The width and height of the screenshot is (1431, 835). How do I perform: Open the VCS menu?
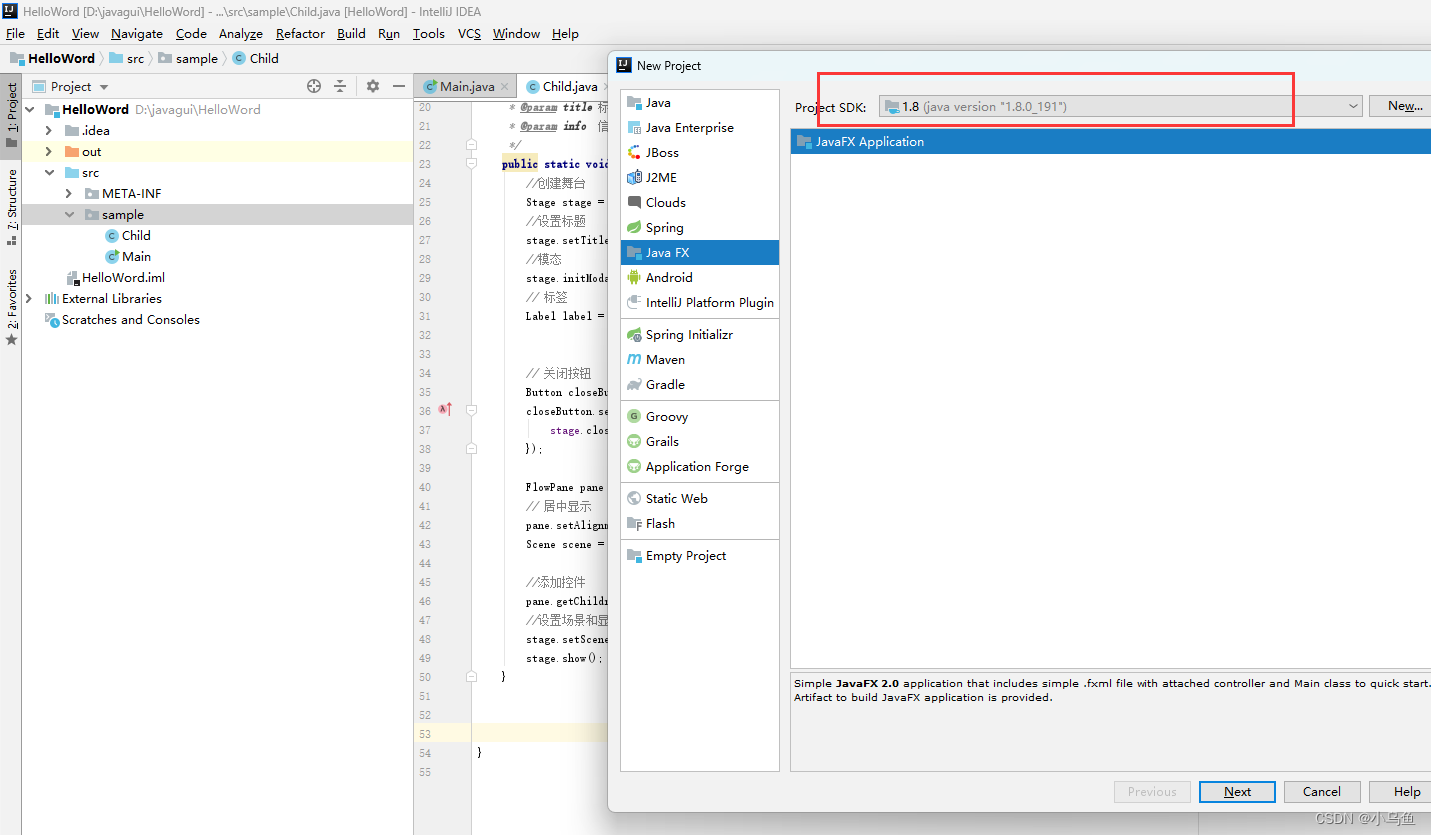pyautogui.click(x=469, y=33)
